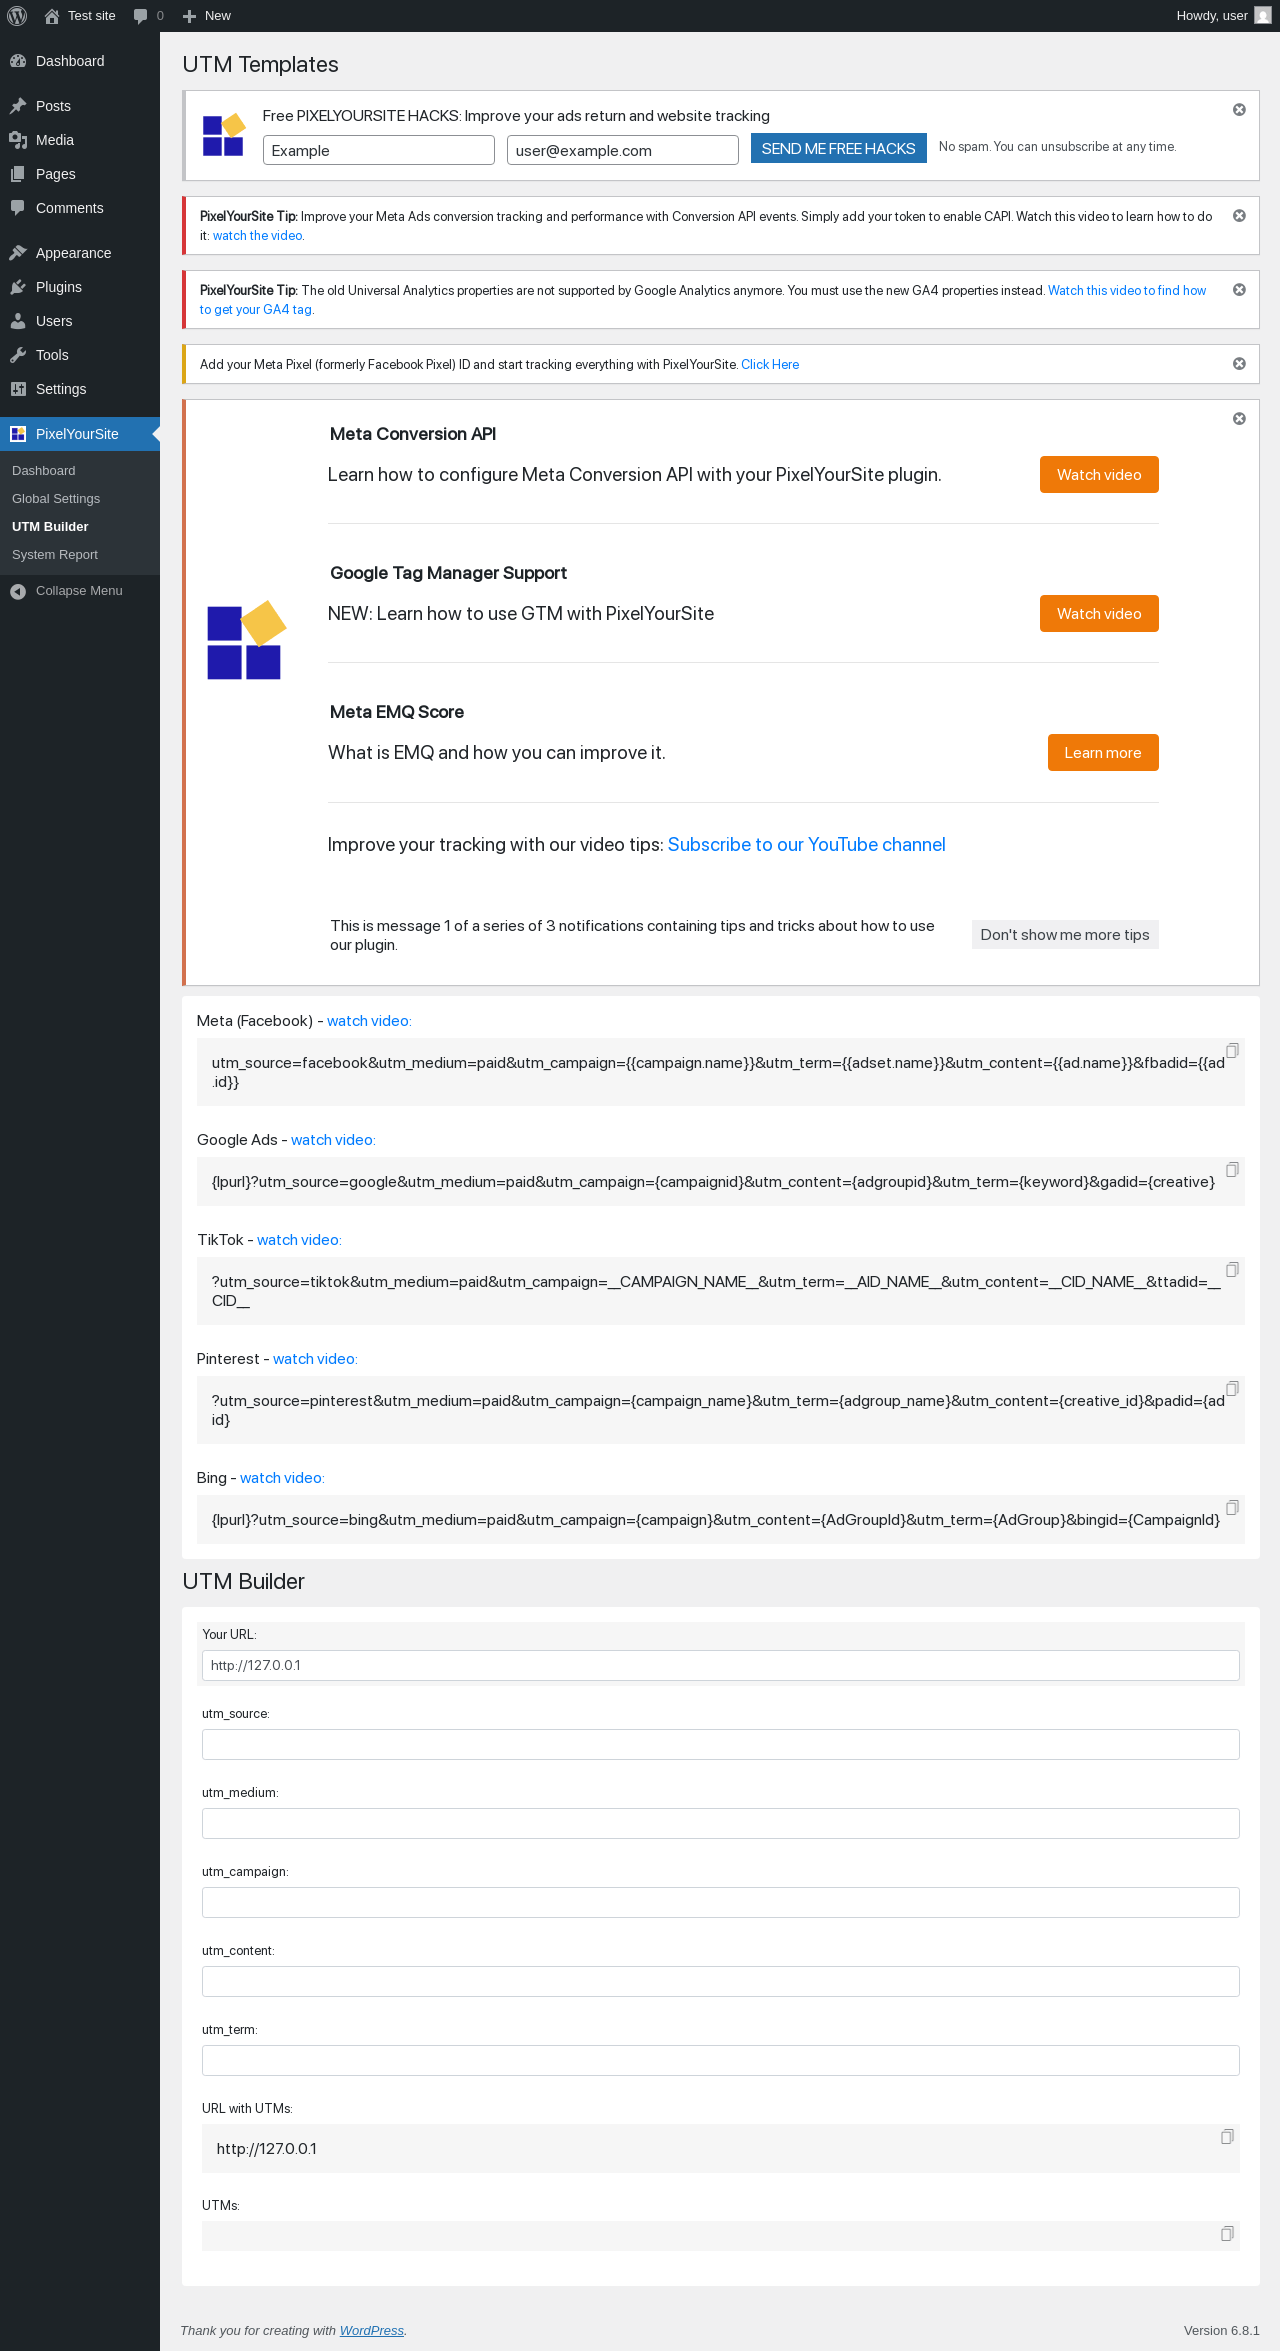1280x2351 pixels.
Task: Open Bing watch video link
Action: click(x=282, y=1478)
